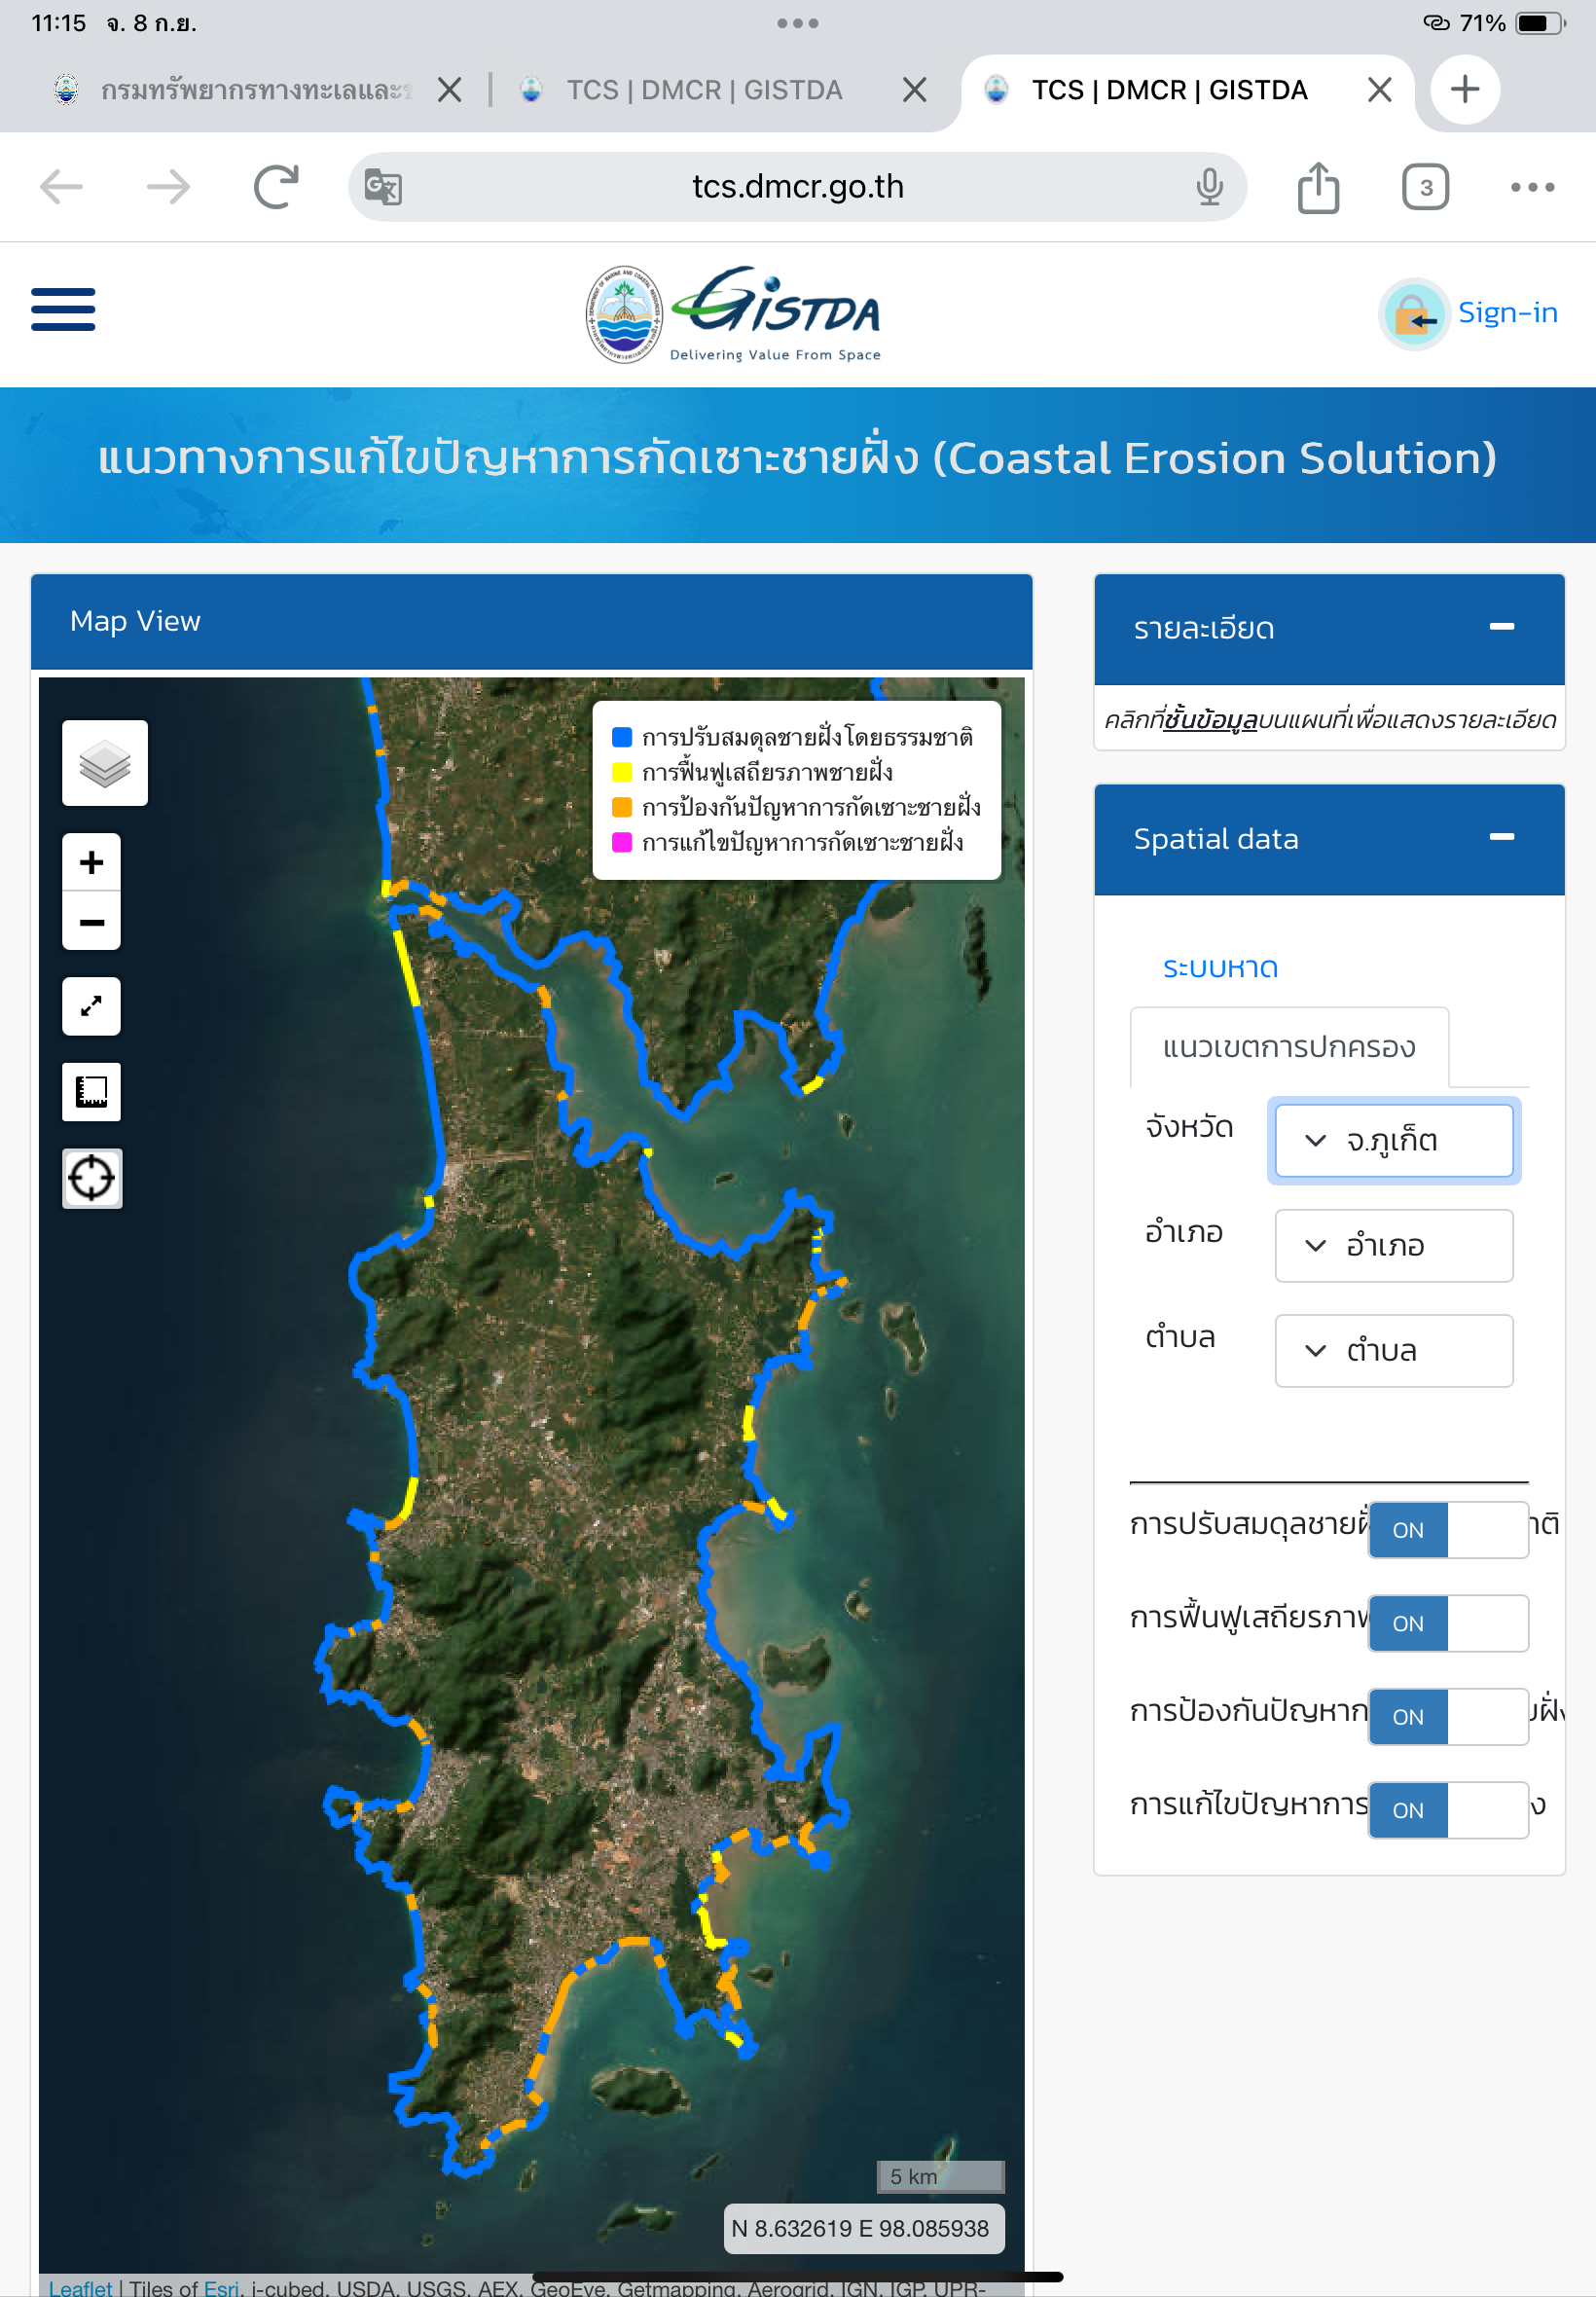1596x2297 pixels.
Task: Open the อำเภอ dropdown
Action: [x=1393, y=1245]
